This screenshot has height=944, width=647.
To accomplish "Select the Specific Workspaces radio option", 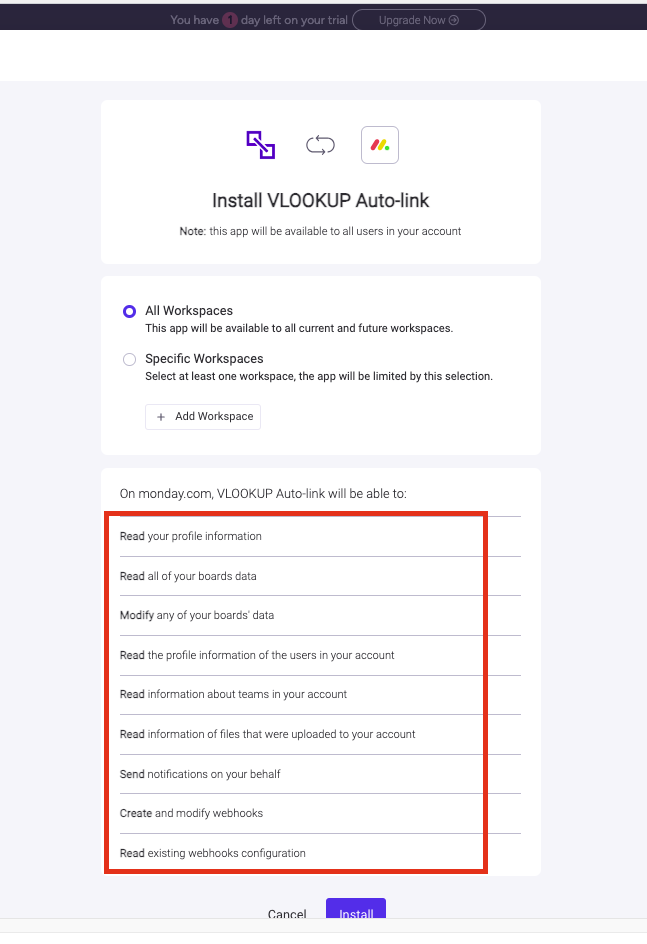I will tap(129, 359).
